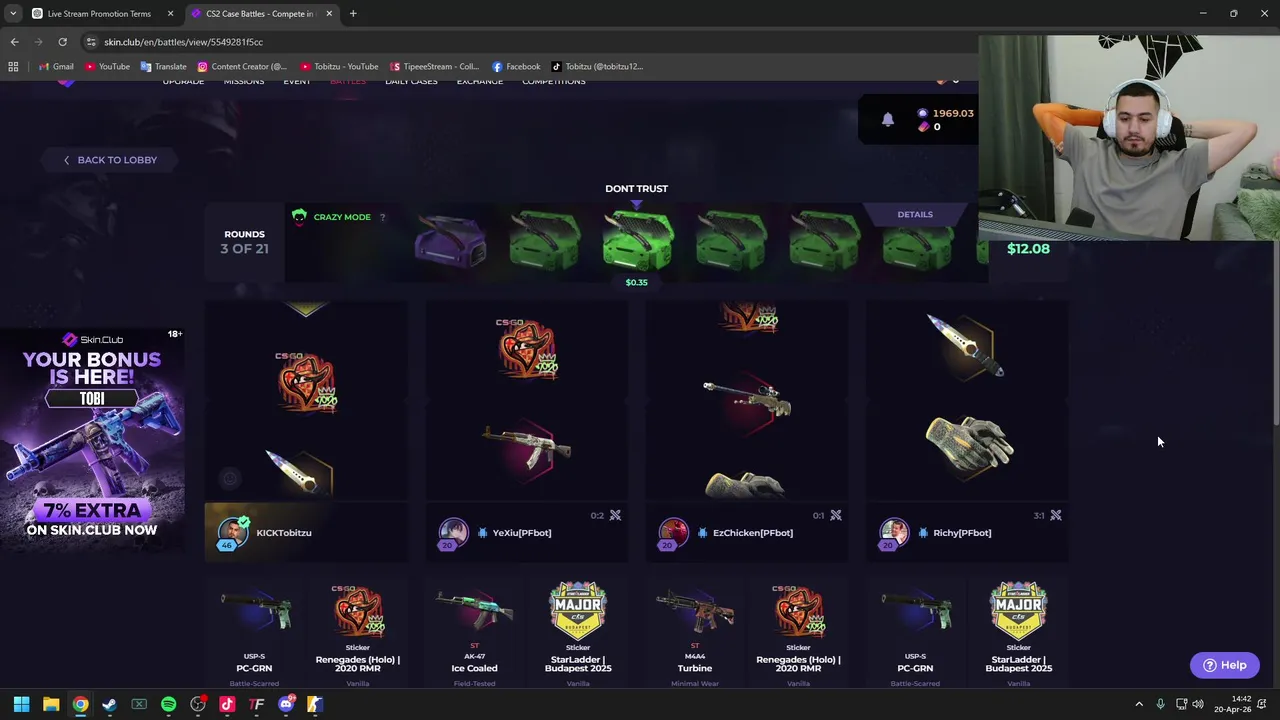Close the CS2 Case Battles browser tab
Image resolution: width=1280 pixels, height=720 pixels.
tap(329, 14)
